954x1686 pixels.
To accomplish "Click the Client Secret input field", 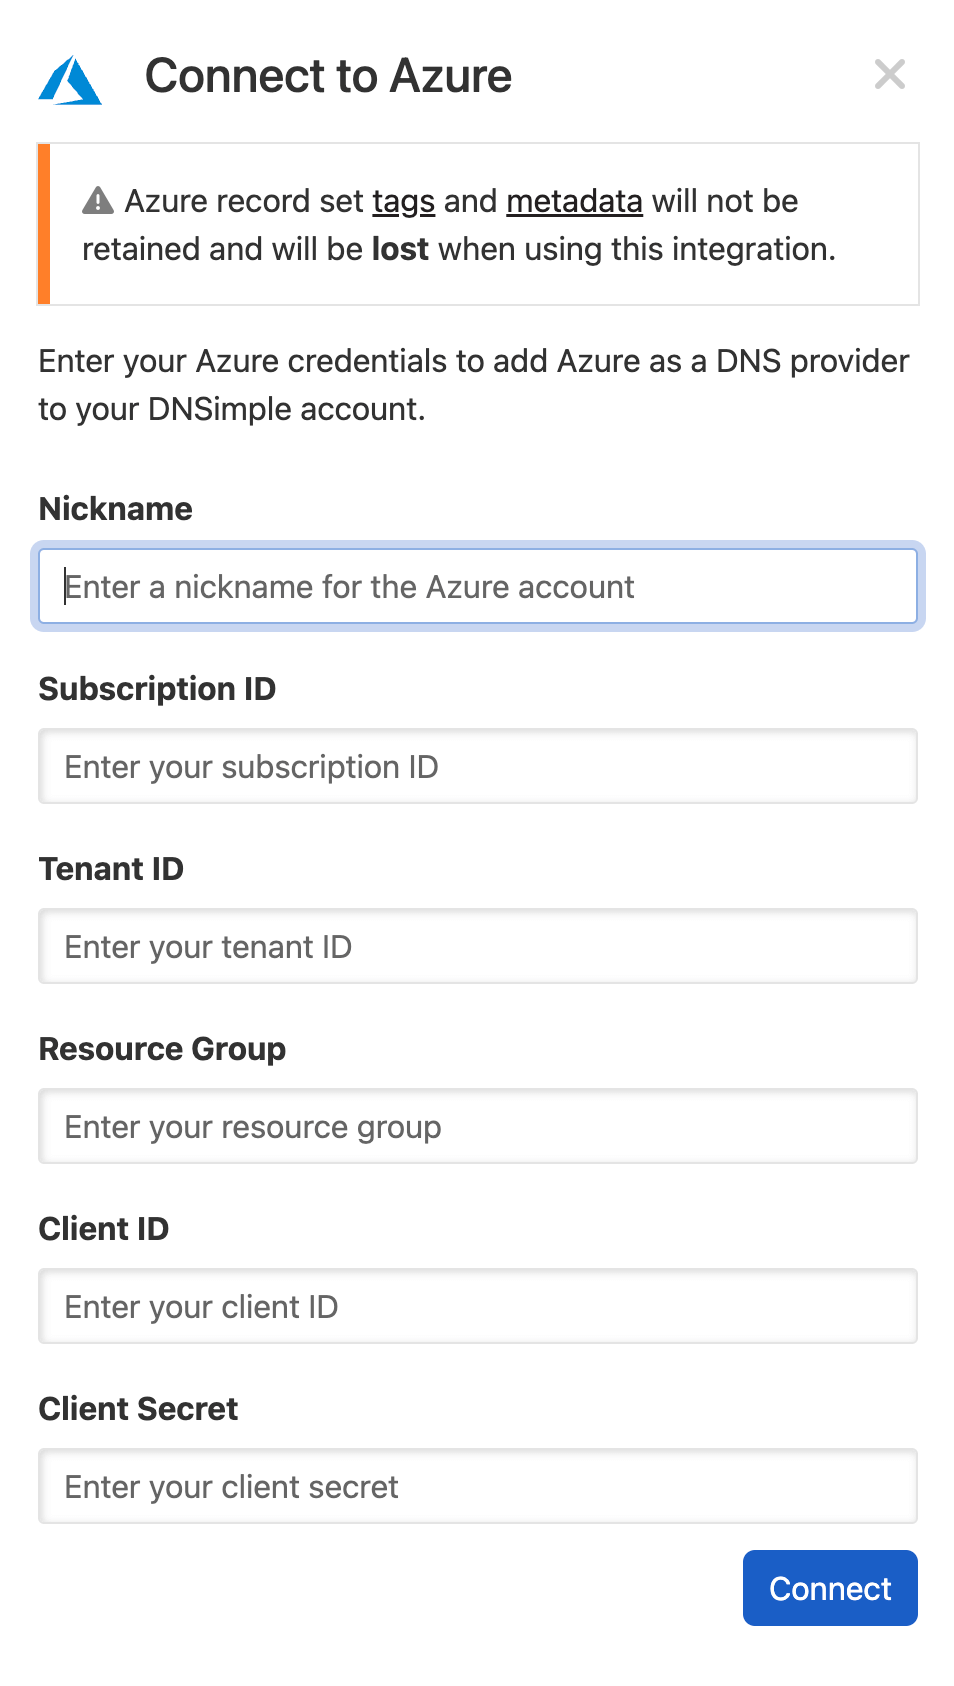I will (x=478, y=1486).
